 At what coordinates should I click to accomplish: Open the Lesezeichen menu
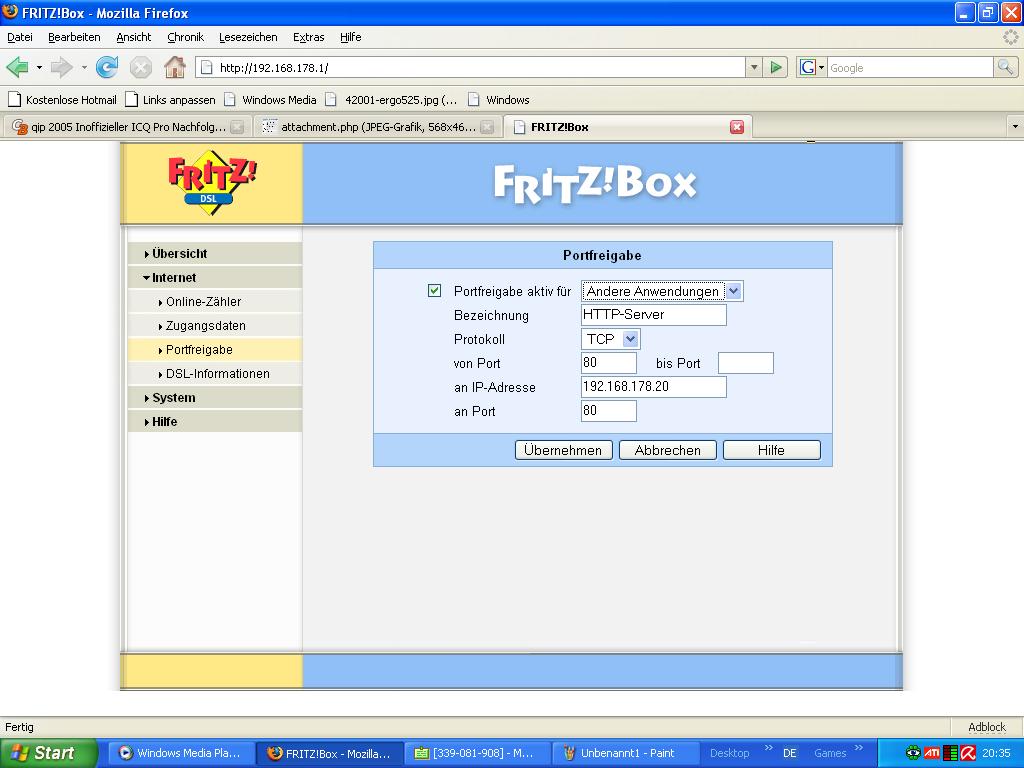[x=248, y=37]
